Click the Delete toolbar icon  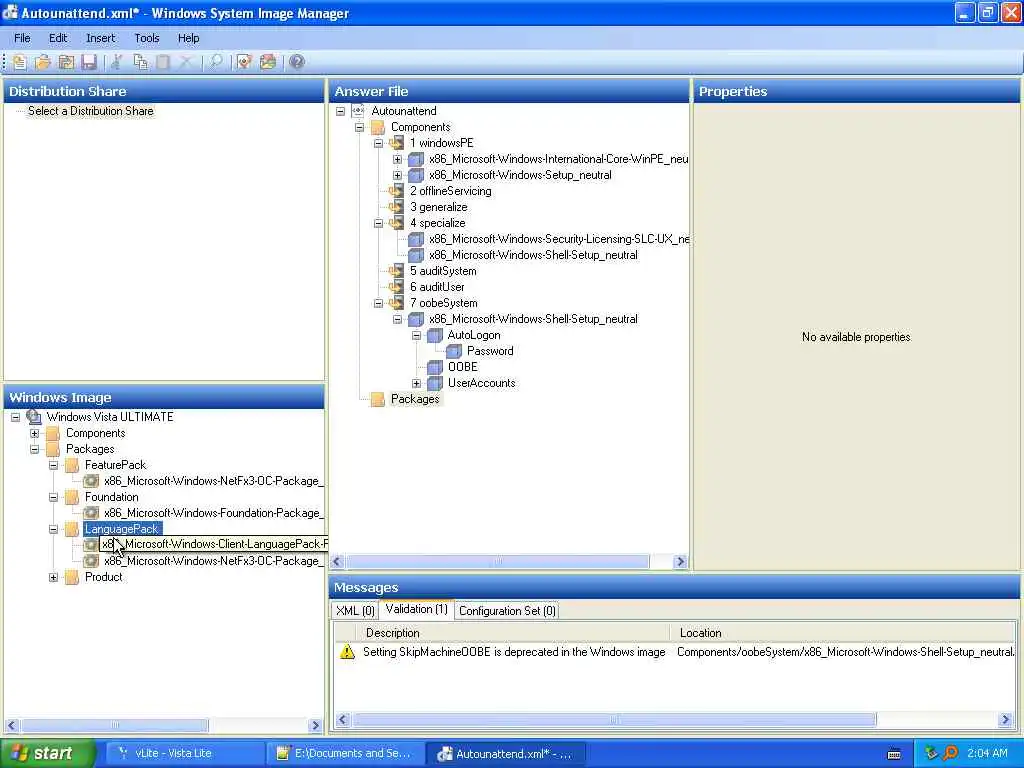[x=186, y=62]
